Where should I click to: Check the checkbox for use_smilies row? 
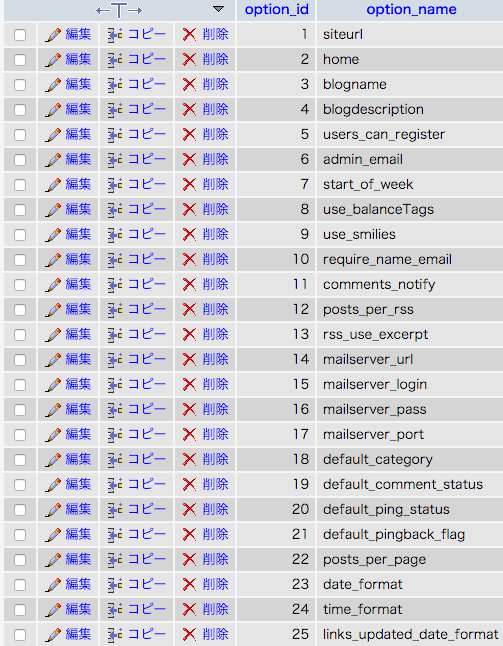20,235
